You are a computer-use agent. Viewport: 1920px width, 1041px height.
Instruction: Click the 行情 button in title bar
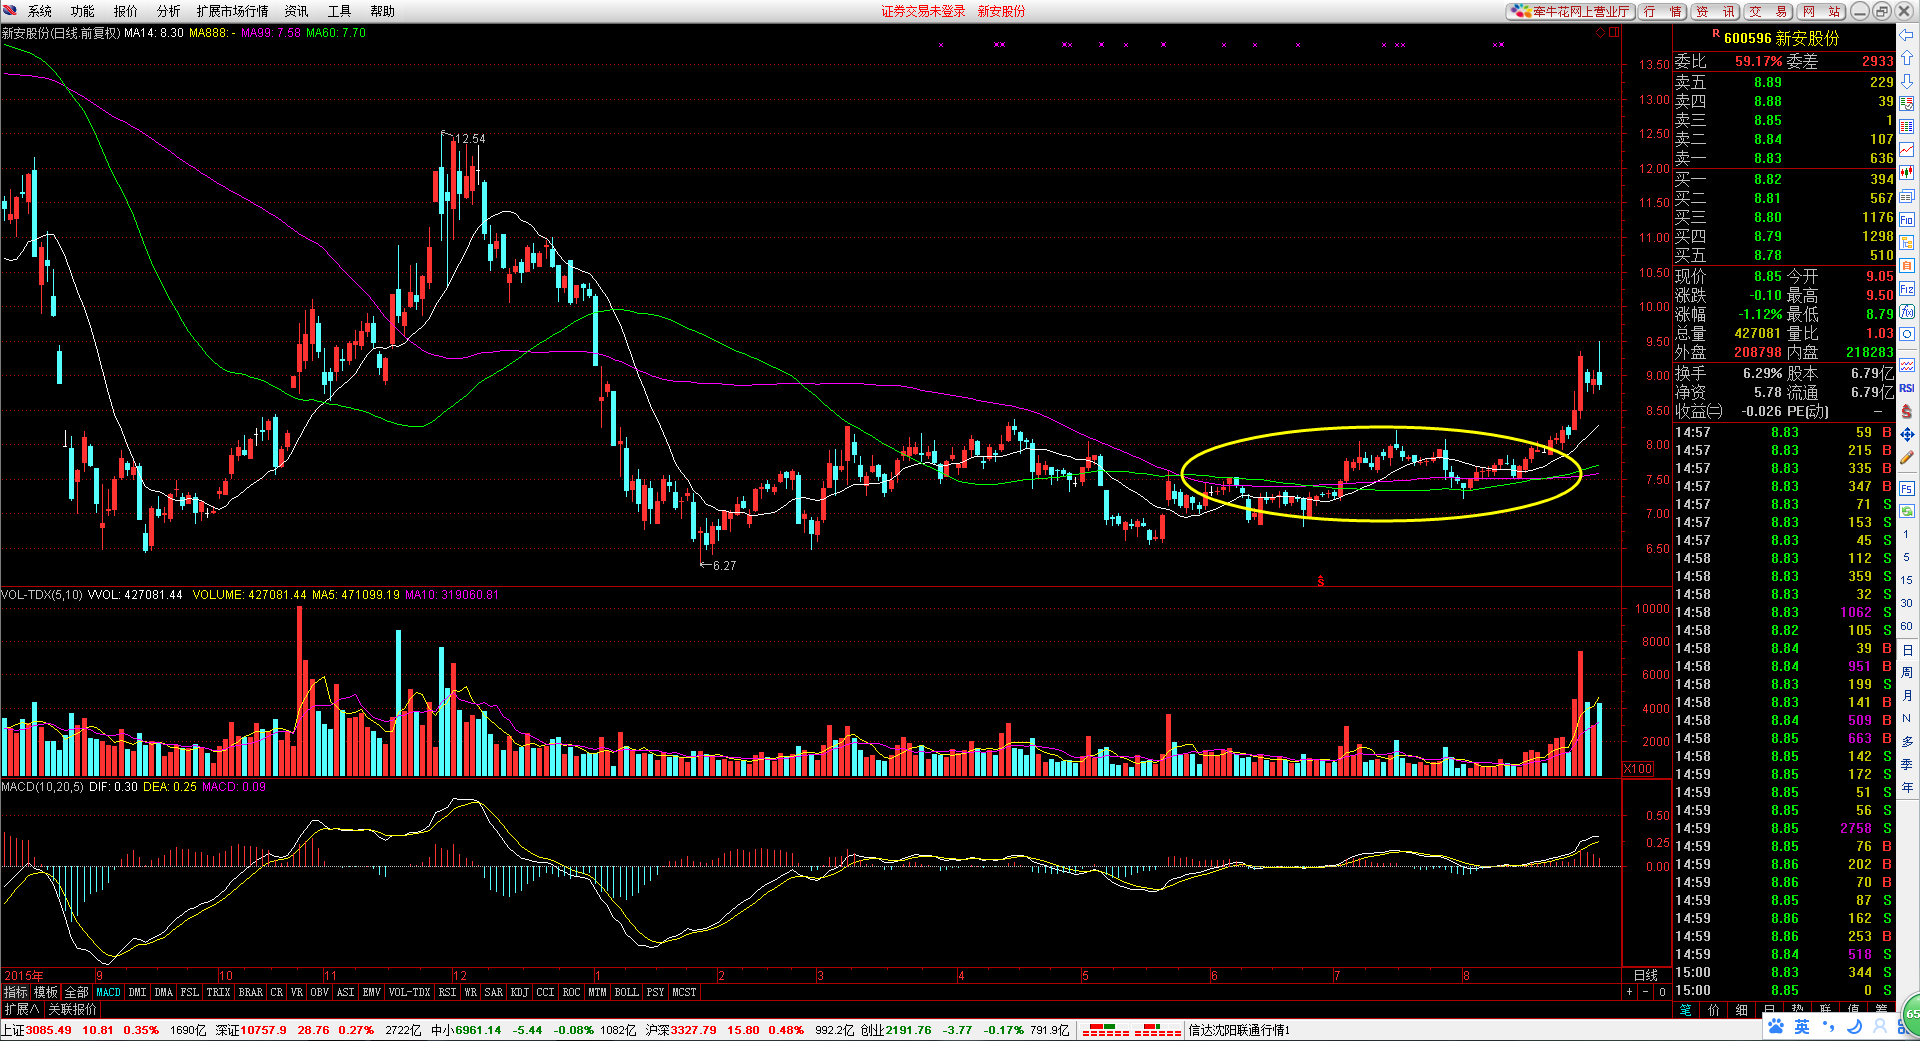tap(1662, 11)
